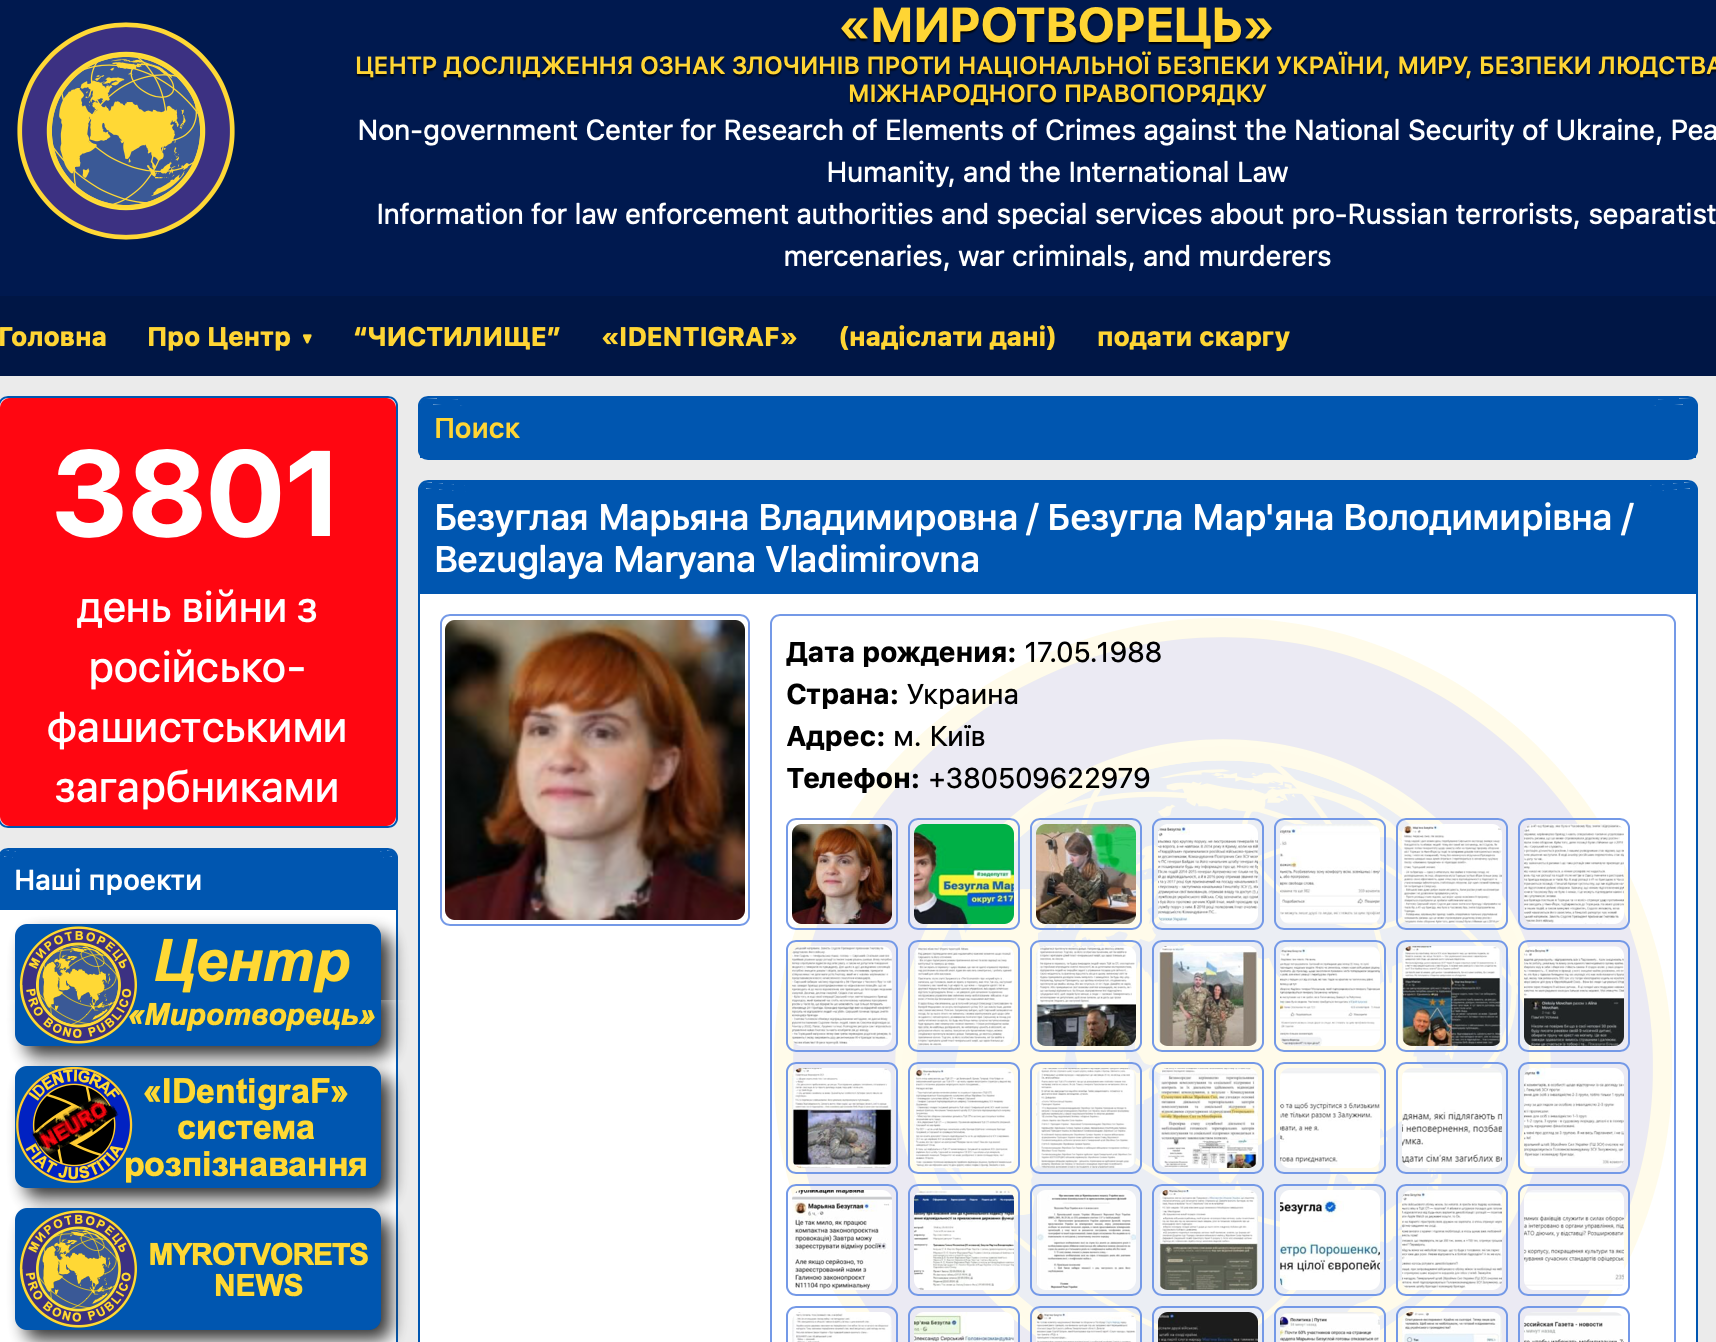Open the fourth text-screenshot thumbnail in first row
The height and width of the screenshot is (1342, 1716).
1208,874
